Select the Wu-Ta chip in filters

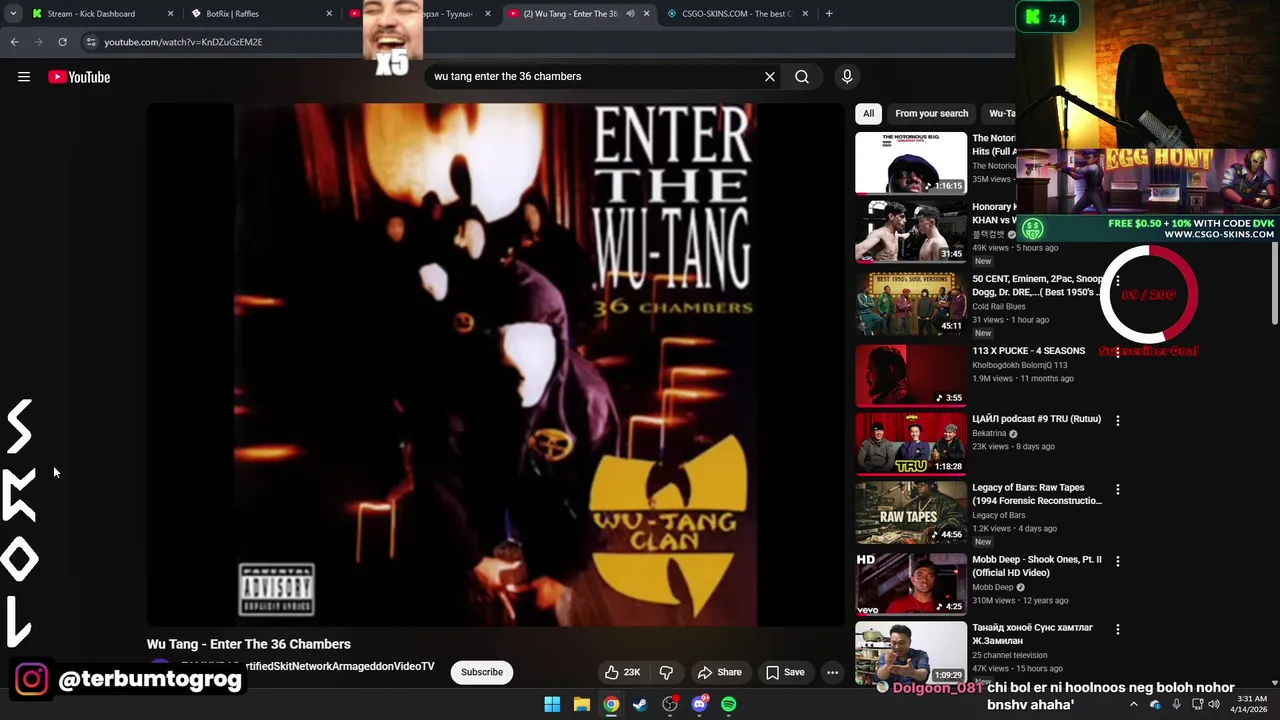(1001, 113)
